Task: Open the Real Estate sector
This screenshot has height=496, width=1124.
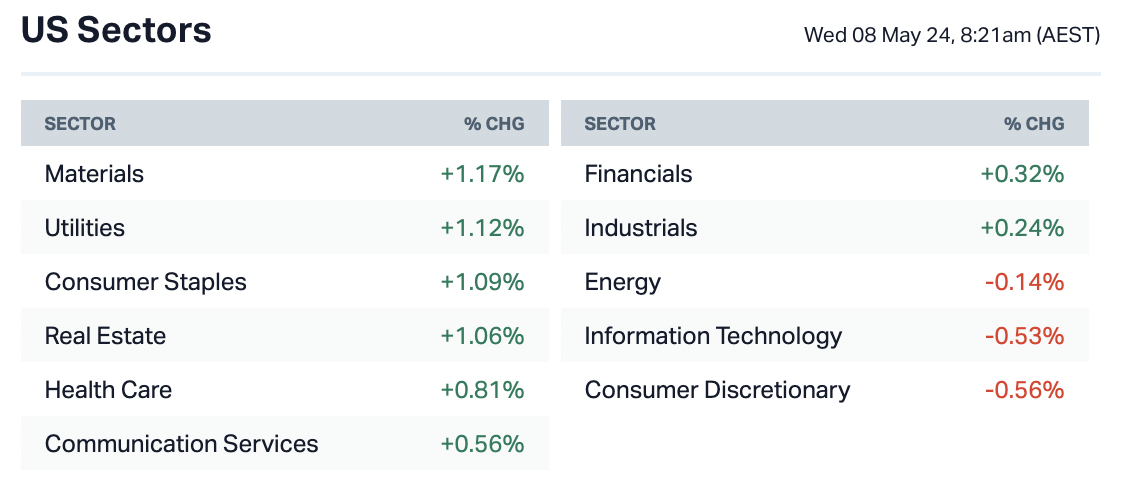Action: [x=105, y=336]
